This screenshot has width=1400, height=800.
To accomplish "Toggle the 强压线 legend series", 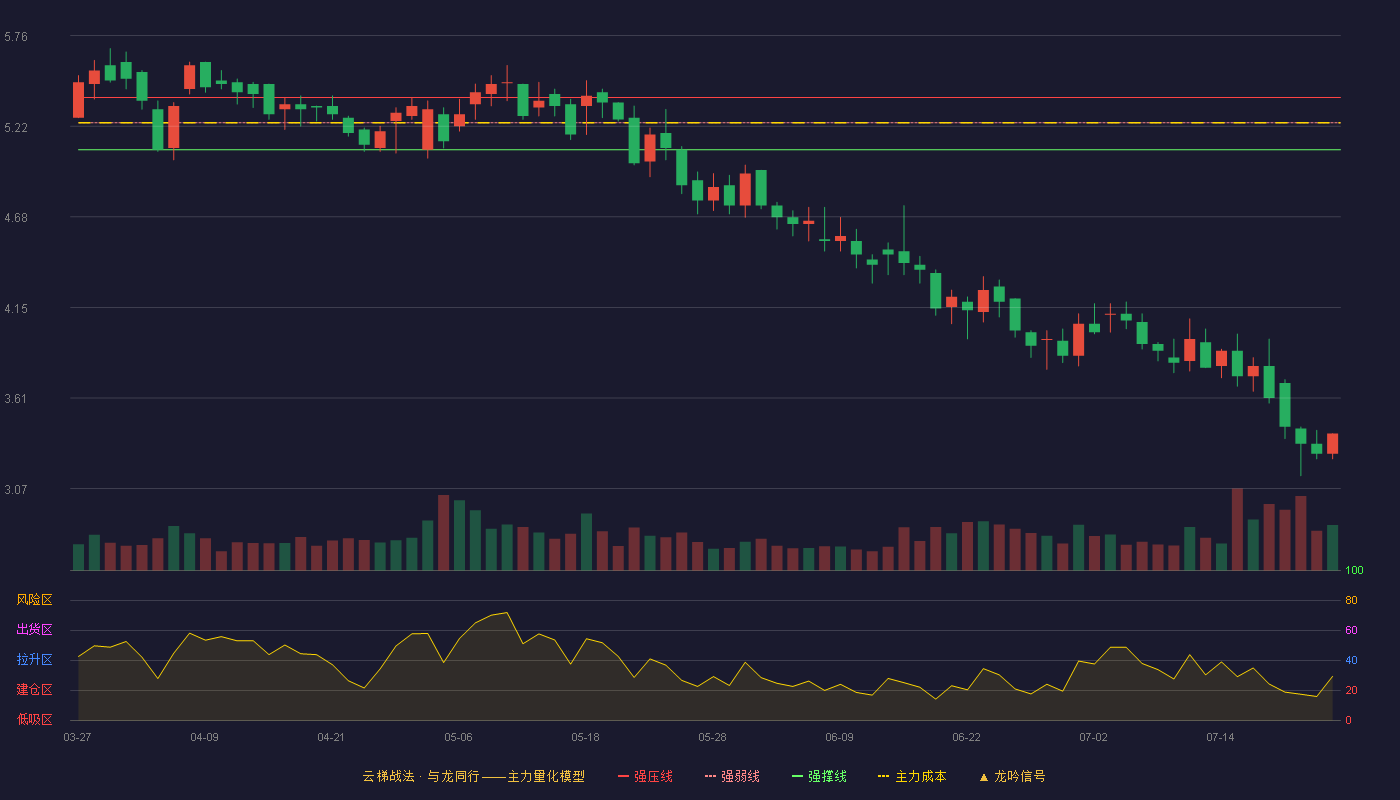I will 645,776.
